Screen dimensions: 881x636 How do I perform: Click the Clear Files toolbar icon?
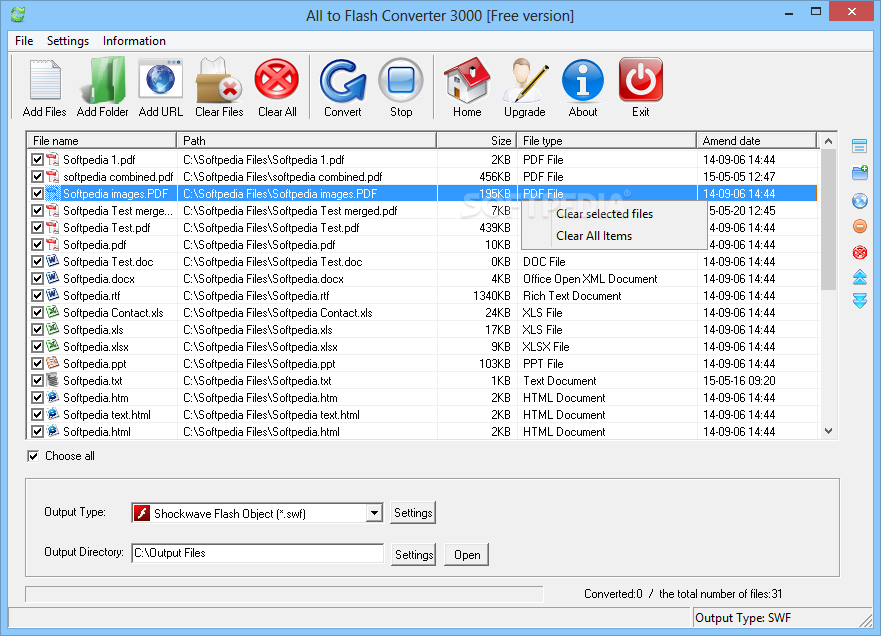click(219, 80)
